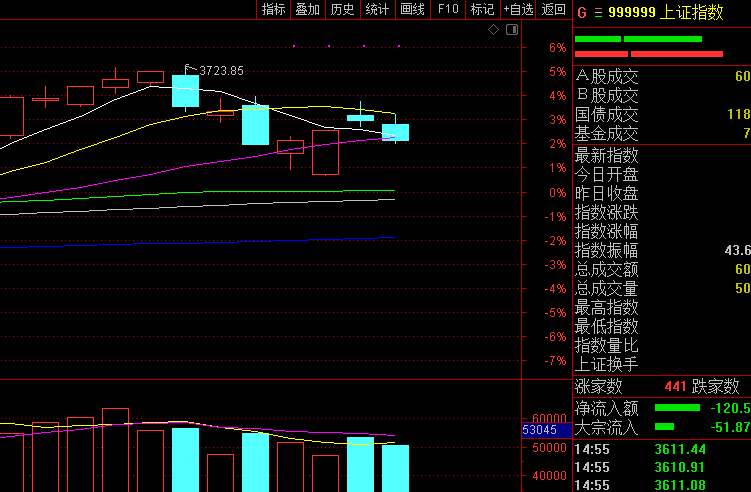Toggle the side panel layout icon
This screenshot has height=492, width=751.
click(x=512, y=30)
